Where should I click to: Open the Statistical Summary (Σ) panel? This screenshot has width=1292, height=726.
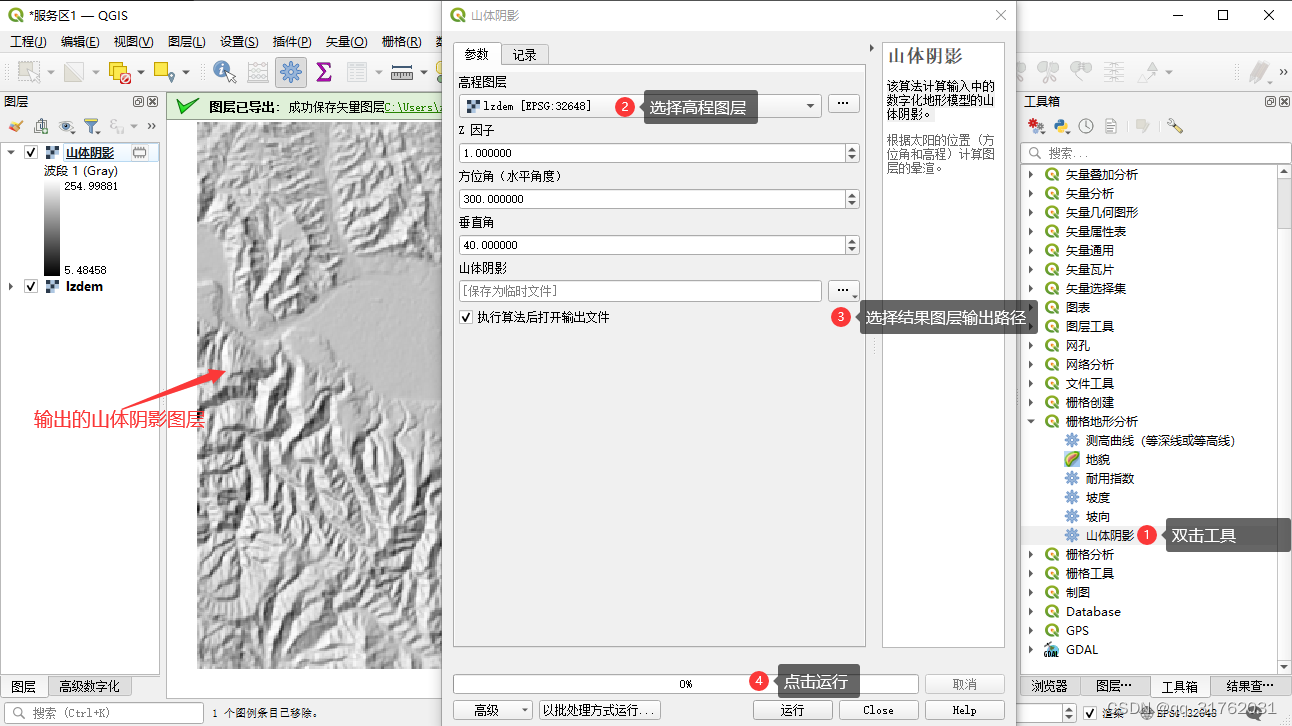click(x=322, y=71)
